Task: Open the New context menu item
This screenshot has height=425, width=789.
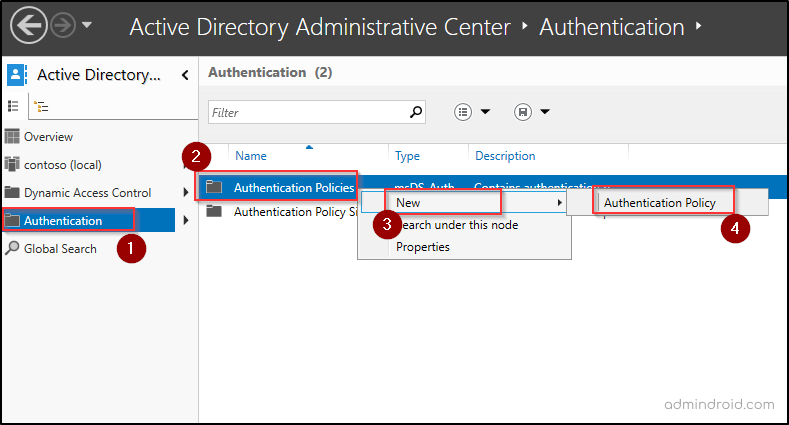Action: pyautogui.click(x=464, y=202)
